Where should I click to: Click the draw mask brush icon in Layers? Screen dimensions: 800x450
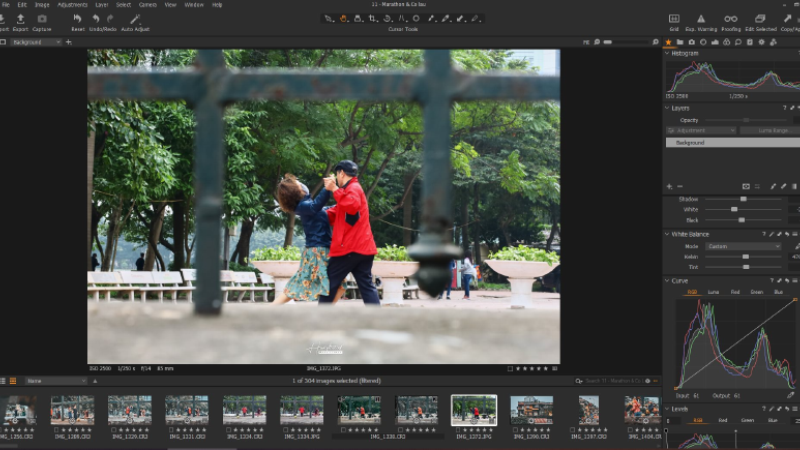pyautogui.click(x=773, y=187)
